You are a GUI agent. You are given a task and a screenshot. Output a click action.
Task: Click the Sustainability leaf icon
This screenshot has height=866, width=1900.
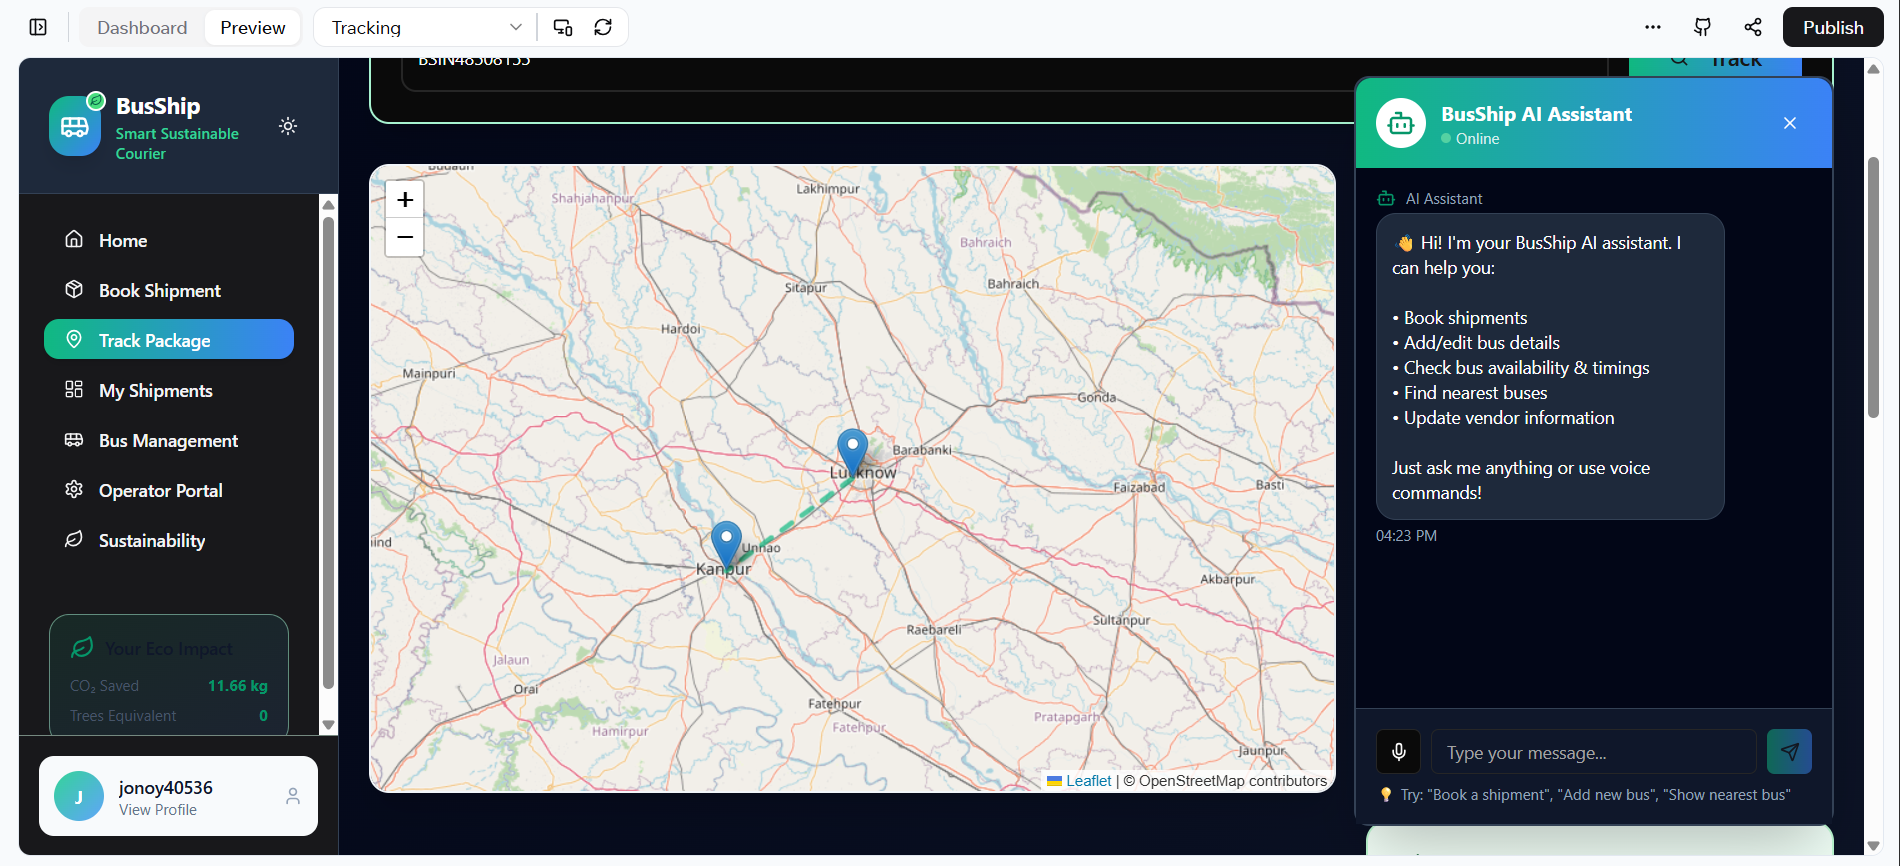(74, 539)
